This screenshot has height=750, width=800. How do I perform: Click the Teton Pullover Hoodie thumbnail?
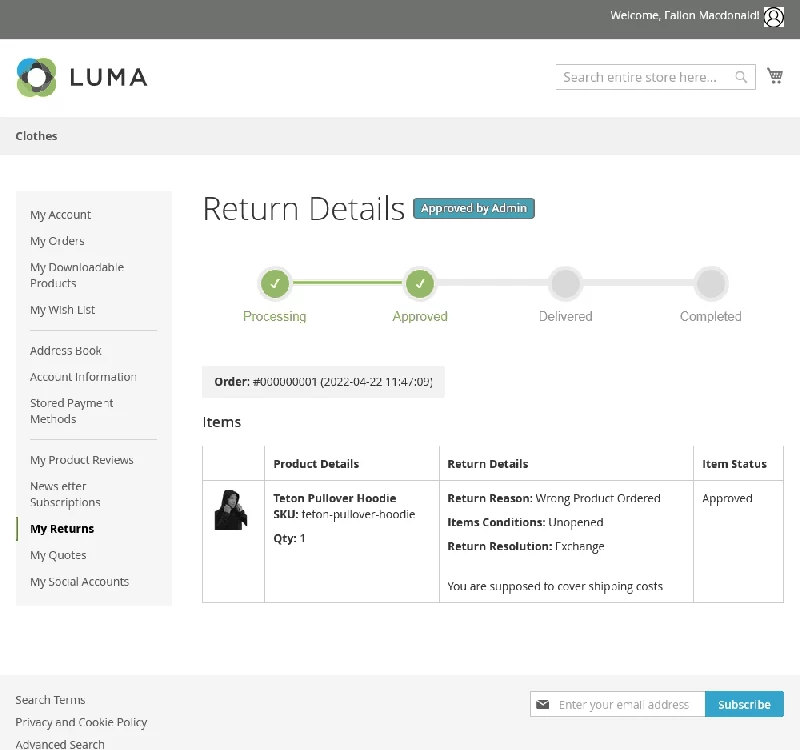[x=231, y=510]
